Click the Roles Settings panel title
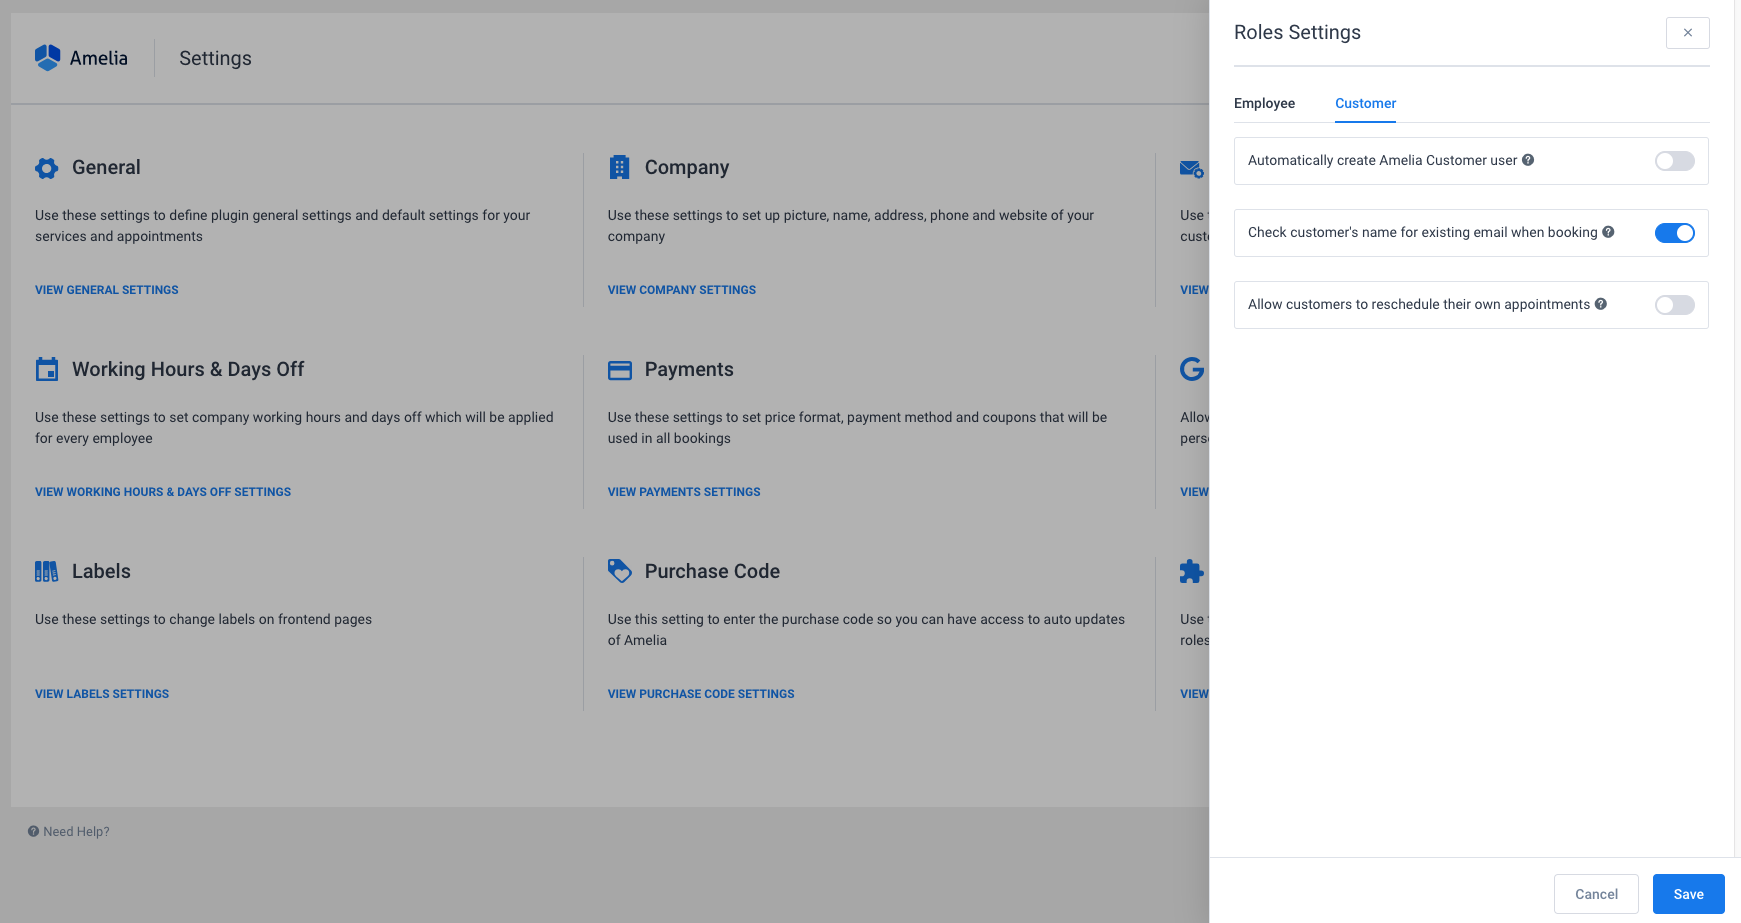1741x923 pixels. click(x=1297, y=32)
